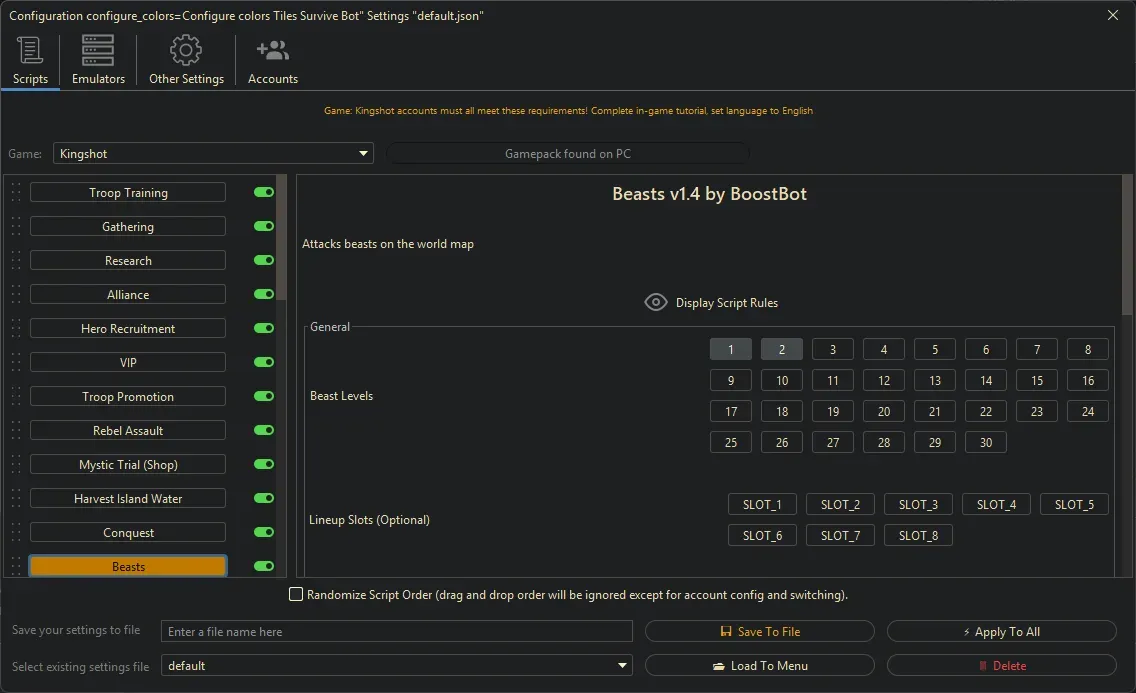Click the Save To File button

(x=760, y=631)
